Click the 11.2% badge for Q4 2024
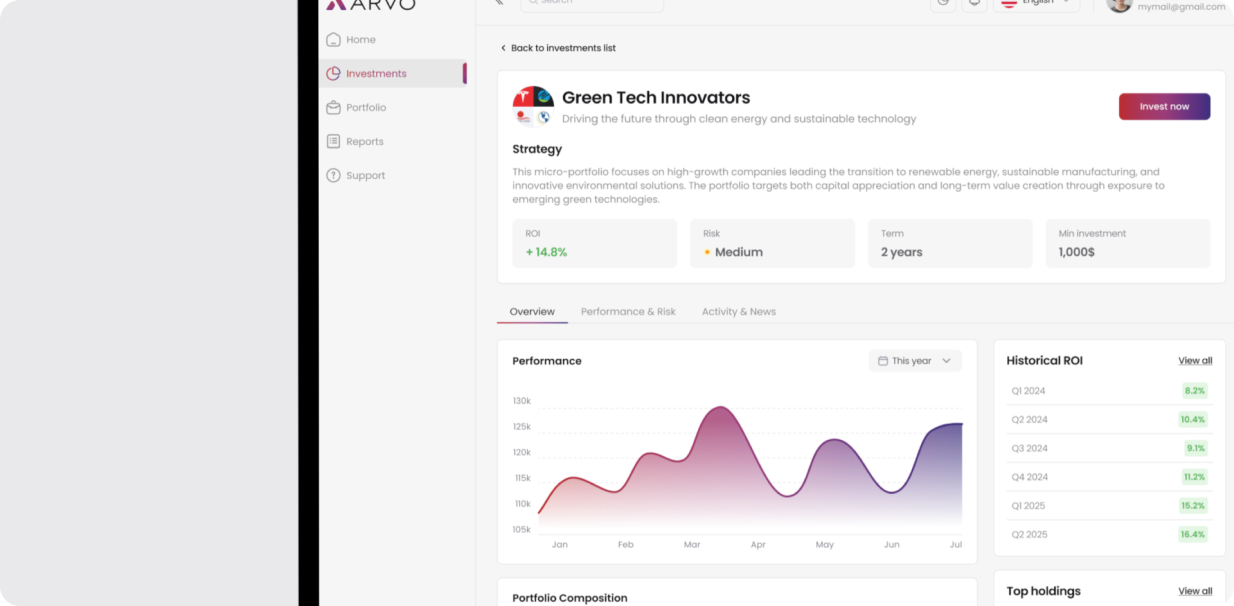The height and width of the screenshot is (606, 1234). (x=1194, y=477)
